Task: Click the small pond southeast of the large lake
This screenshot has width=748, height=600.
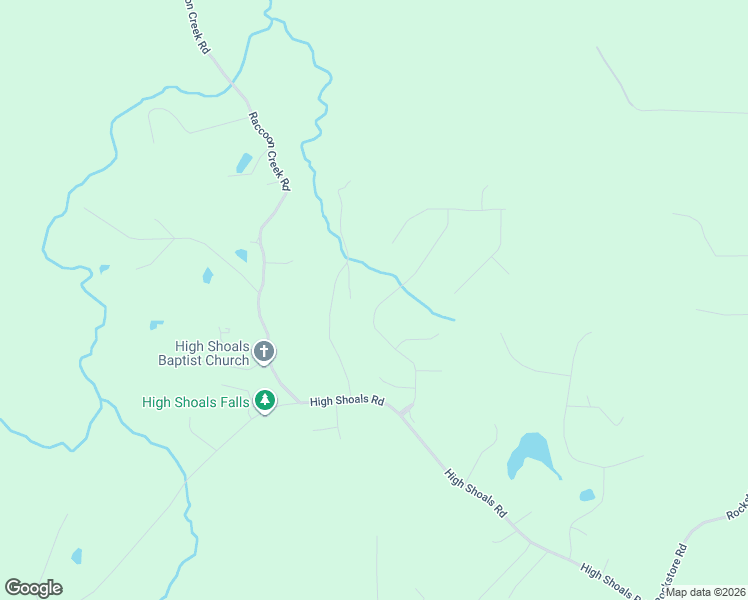Action: tap(587, 495)
